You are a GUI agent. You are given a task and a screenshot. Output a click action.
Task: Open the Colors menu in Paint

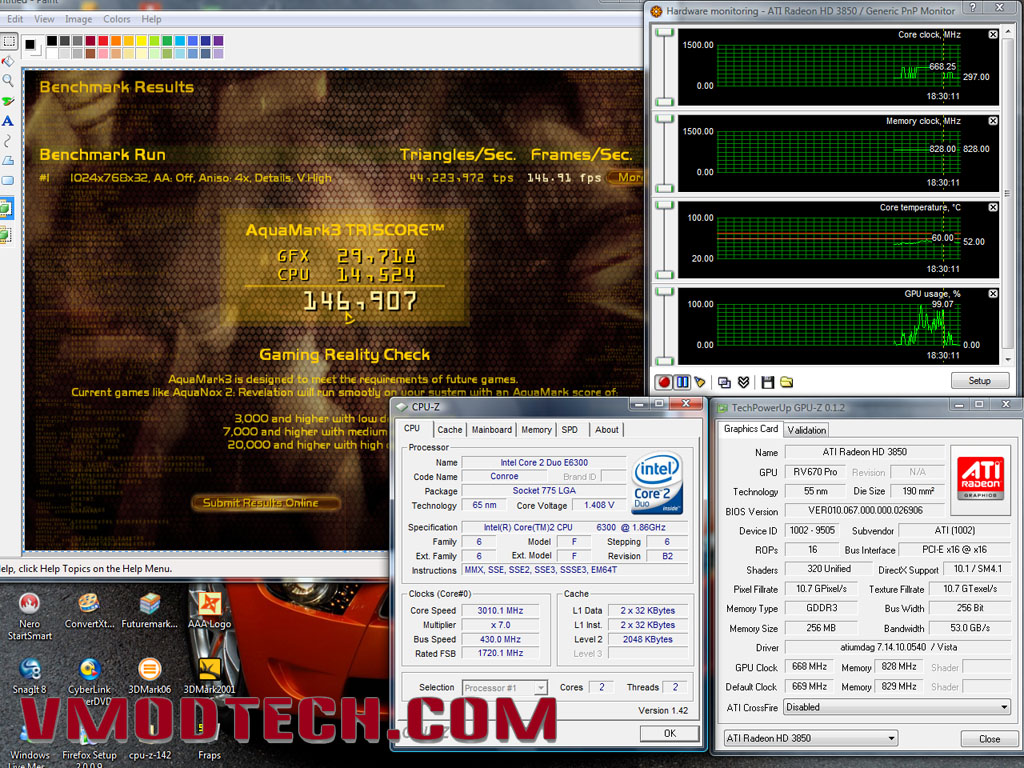[x=117, y=19]
